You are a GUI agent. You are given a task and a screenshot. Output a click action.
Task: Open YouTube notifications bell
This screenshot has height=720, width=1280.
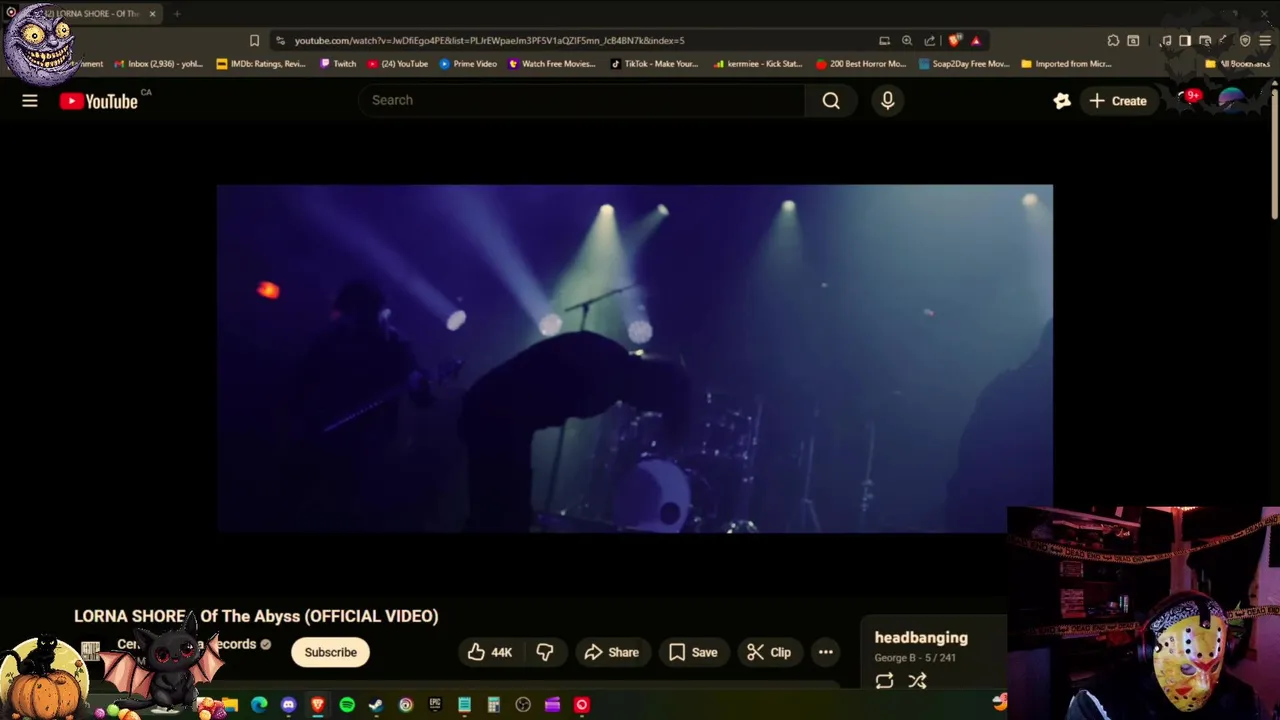tap(1187, 100)
